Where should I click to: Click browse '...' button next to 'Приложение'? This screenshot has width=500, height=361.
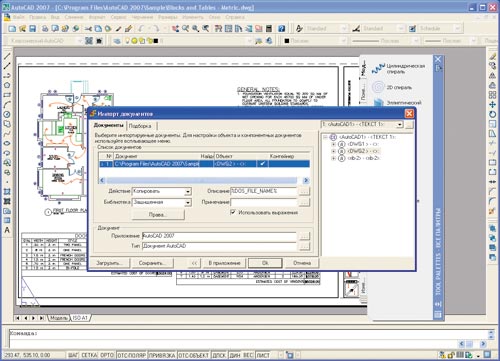coord(304,236)
